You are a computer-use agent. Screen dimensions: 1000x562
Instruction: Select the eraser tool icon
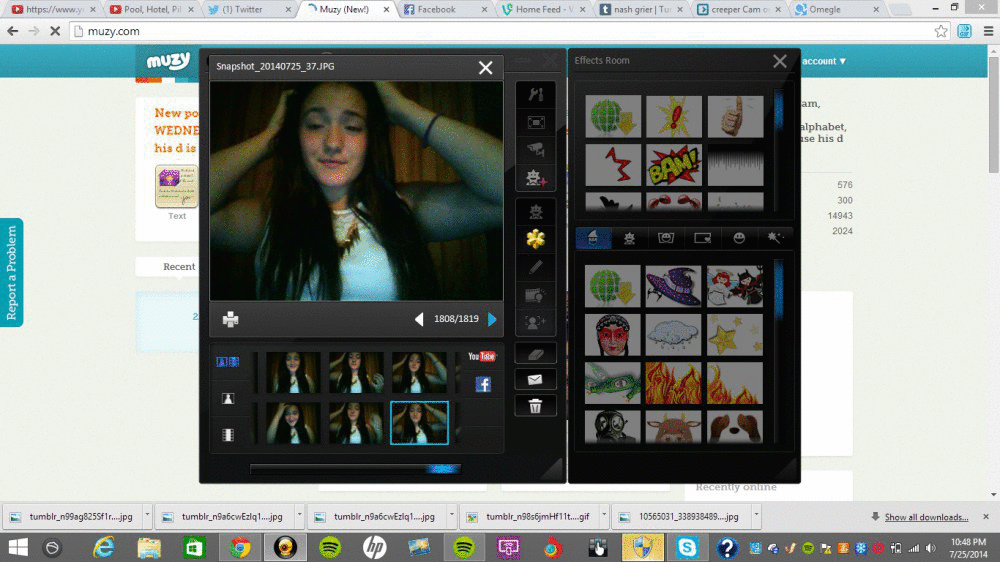pyautogui.click(x=536, y=353)
